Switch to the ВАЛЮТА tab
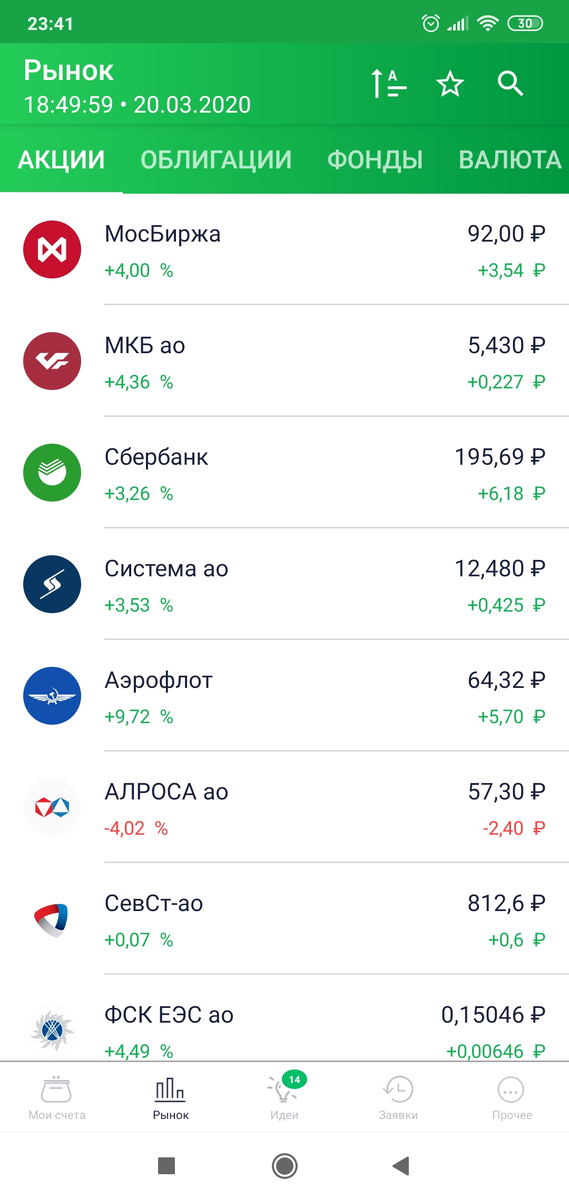The image size is (569, 1200). click(510, 160)
